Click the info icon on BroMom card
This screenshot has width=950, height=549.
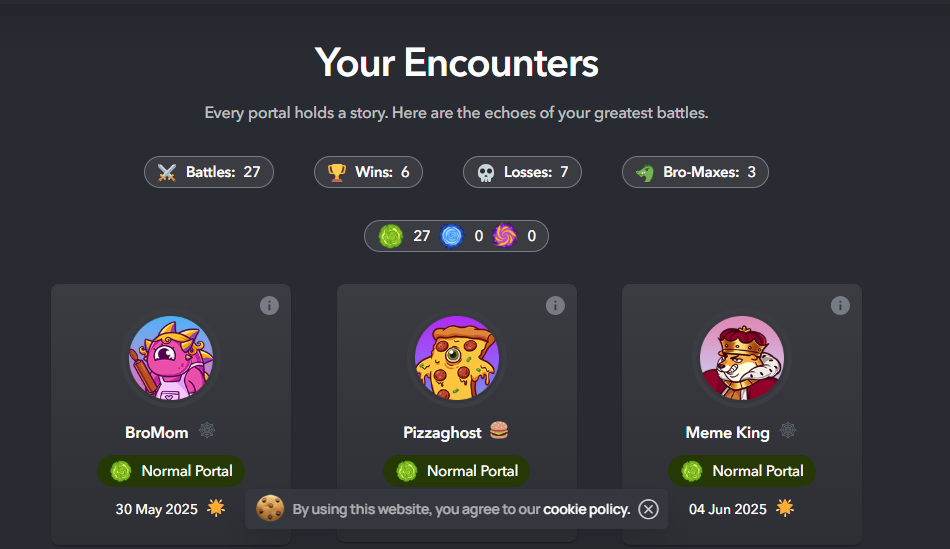click(269, 306)
